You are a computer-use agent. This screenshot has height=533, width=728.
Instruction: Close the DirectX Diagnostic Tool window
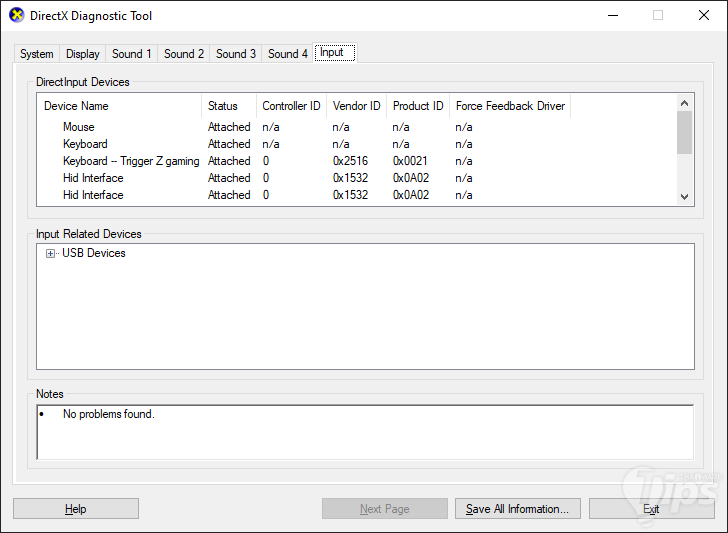pyautogui.click(x=704, y=15)
